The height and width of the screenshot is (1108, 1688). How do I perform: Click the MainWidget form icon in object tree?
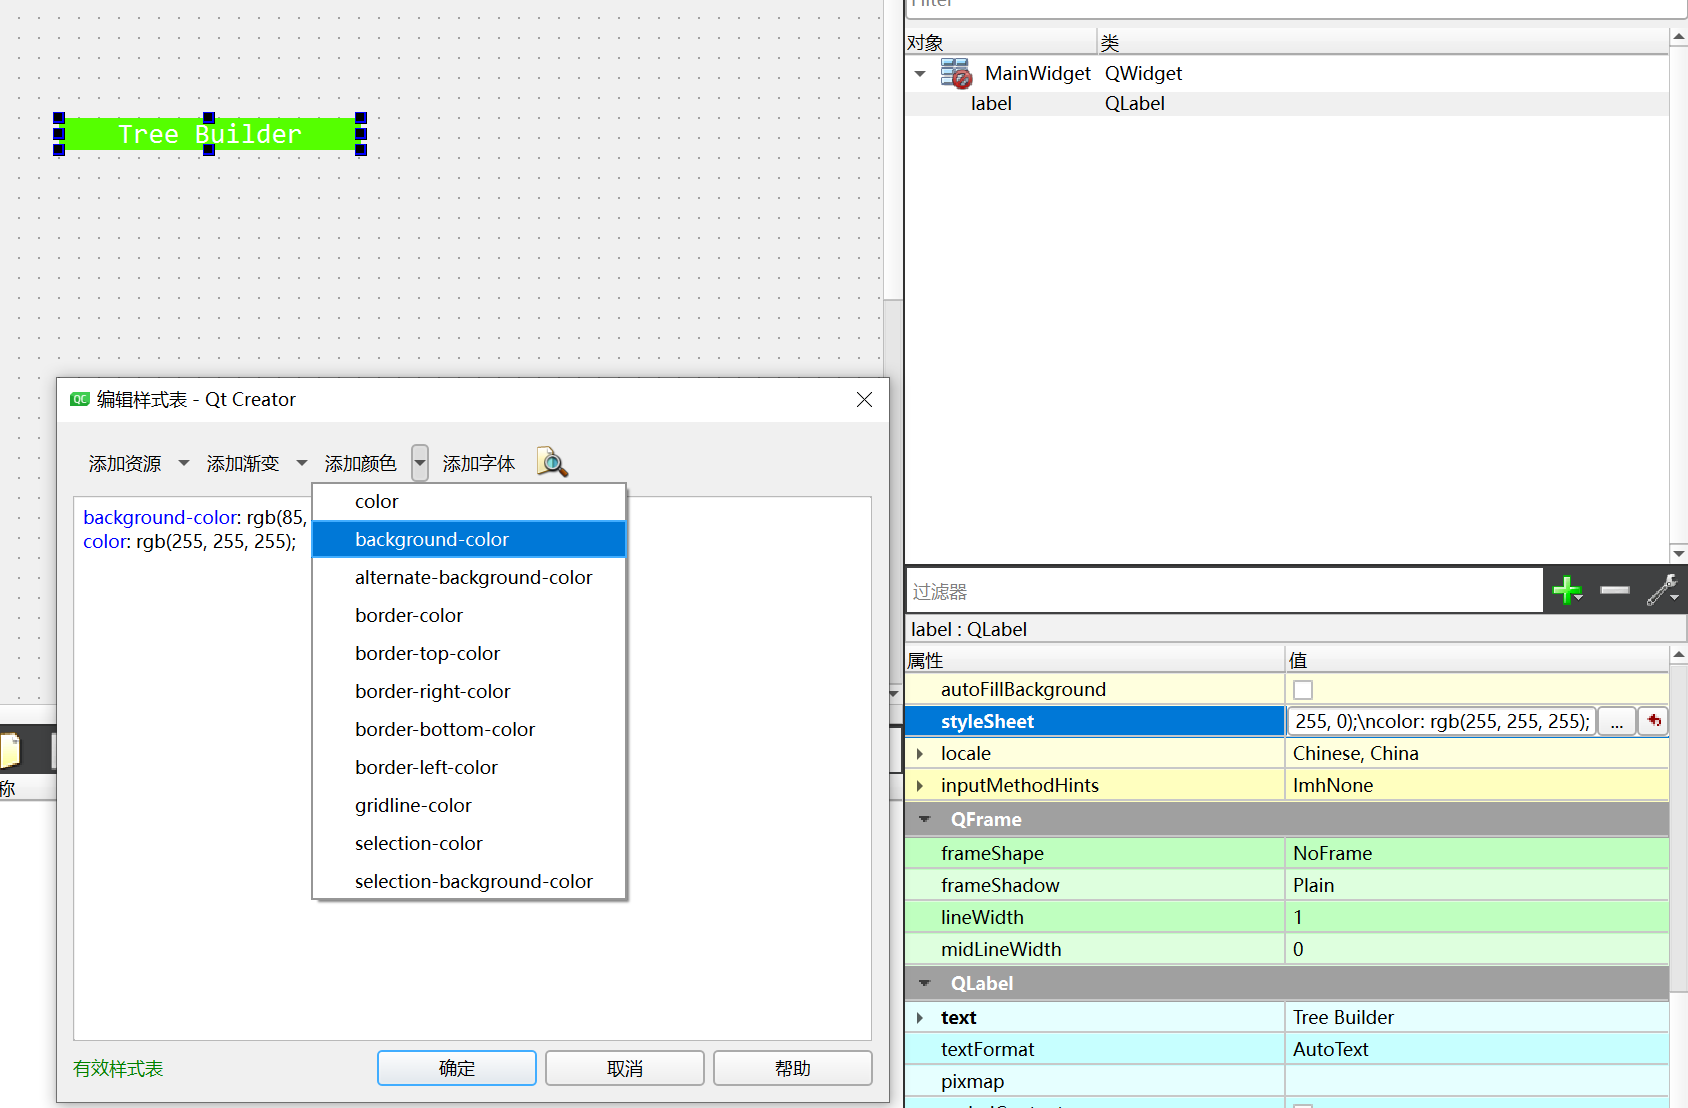click(x=956, y=73)
